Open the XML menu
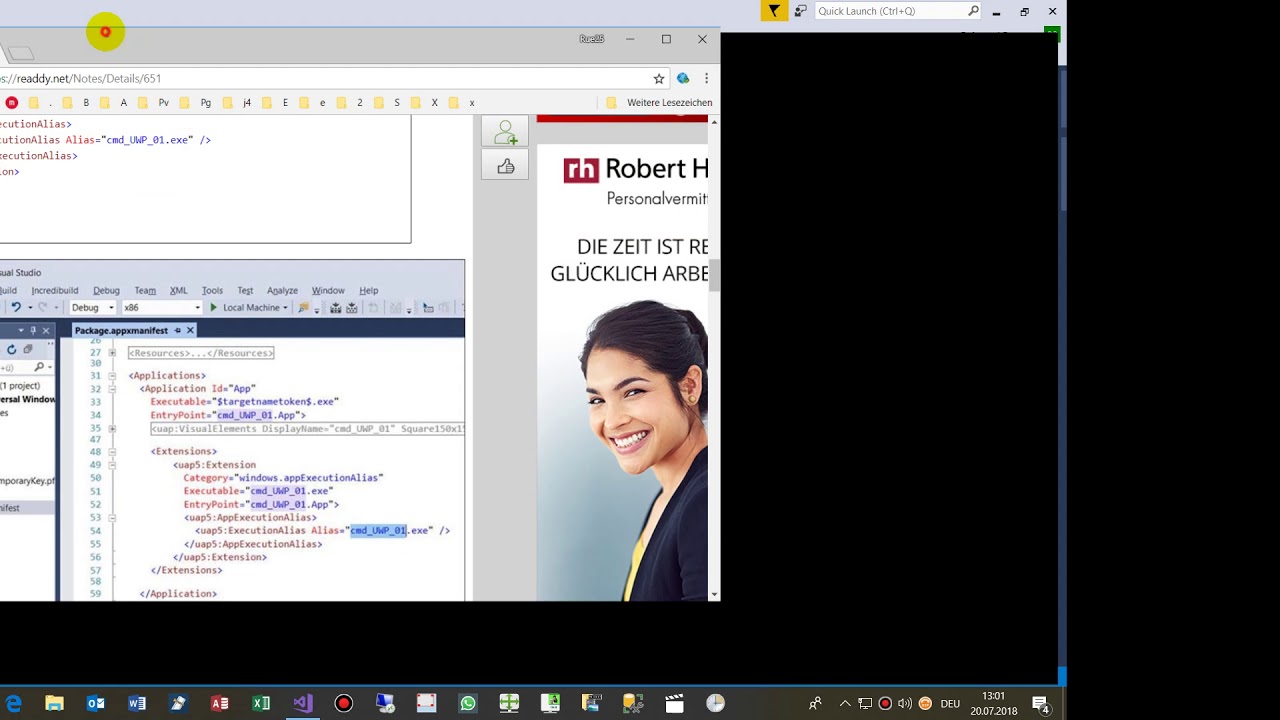Viewport: 1280px width, 720px height. 178,290
